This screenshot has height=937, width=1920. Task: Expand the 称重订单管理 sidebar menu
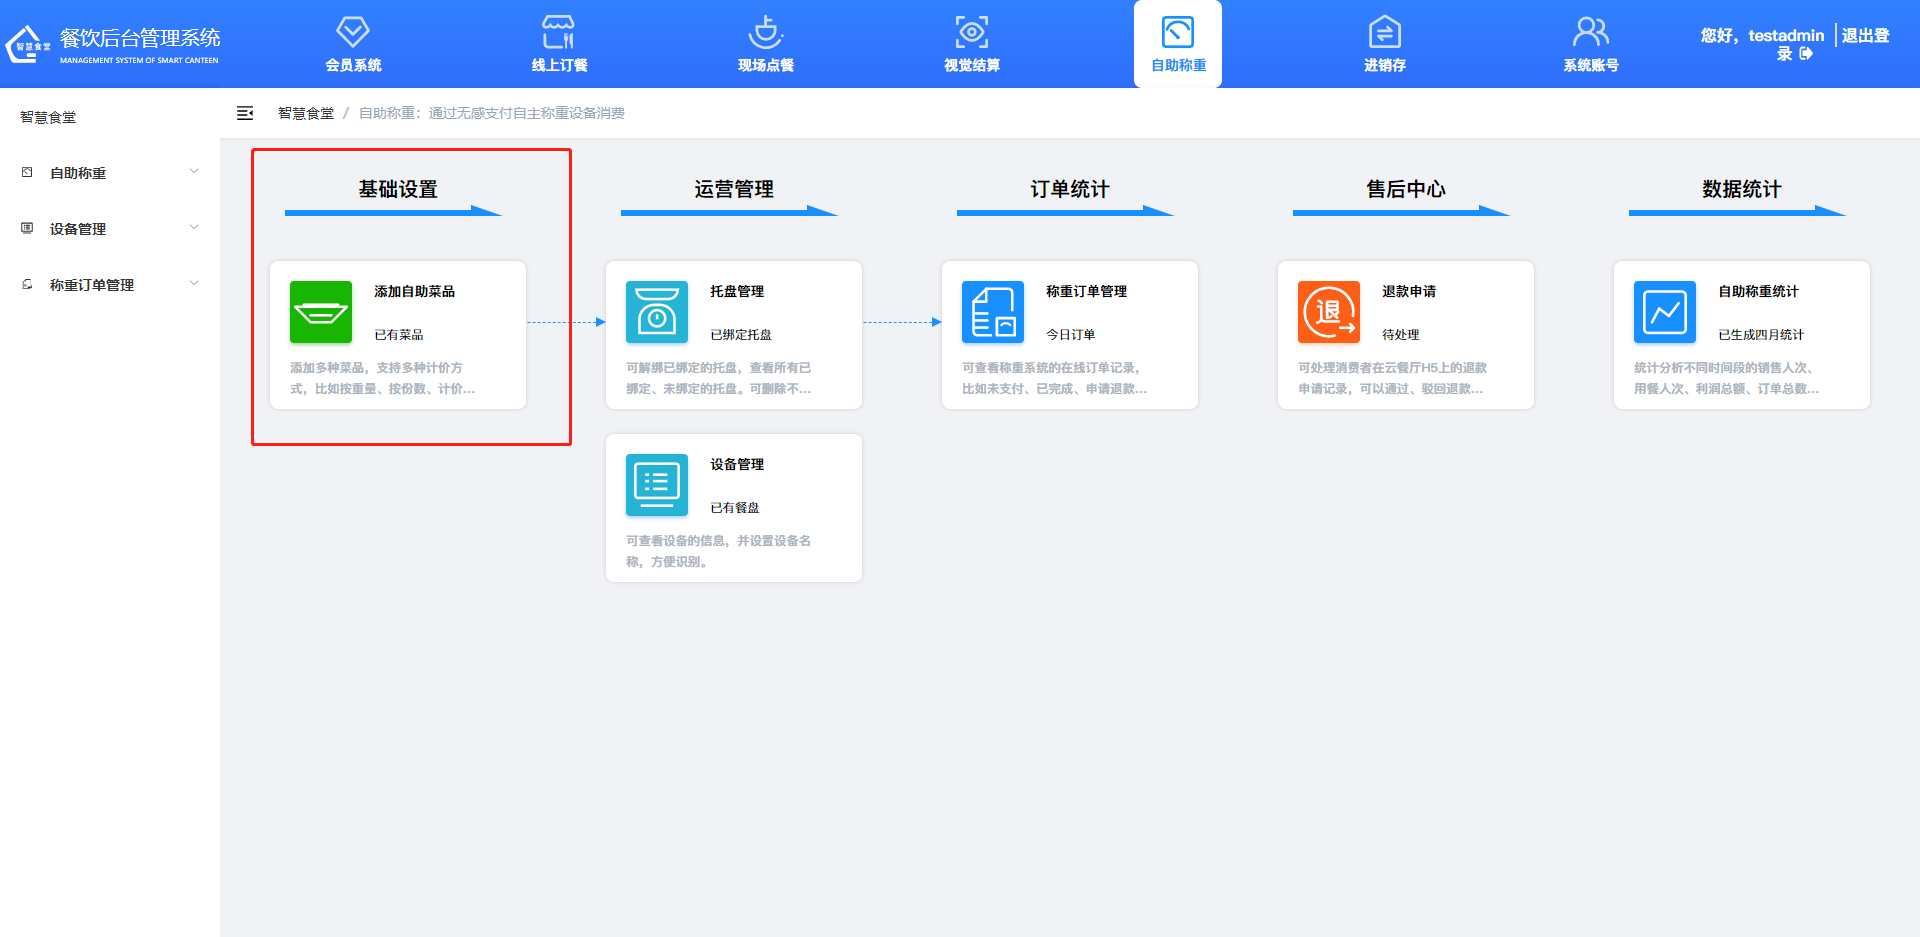[x=110, y=285]
